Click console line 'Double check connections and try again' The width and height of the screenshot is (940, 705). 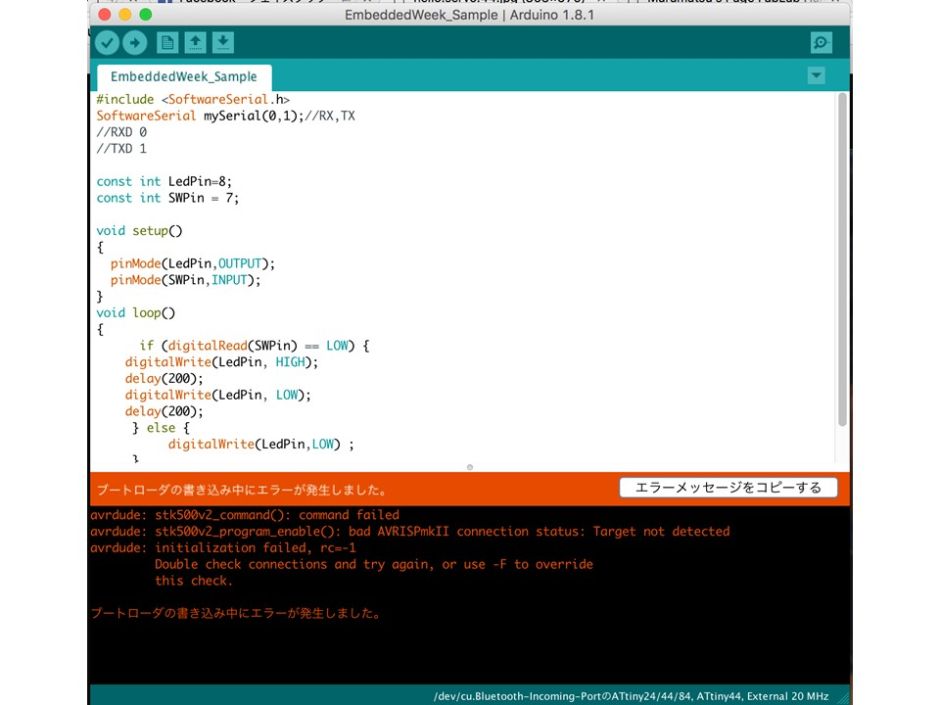pyautogui.click(x=373, y=564)
